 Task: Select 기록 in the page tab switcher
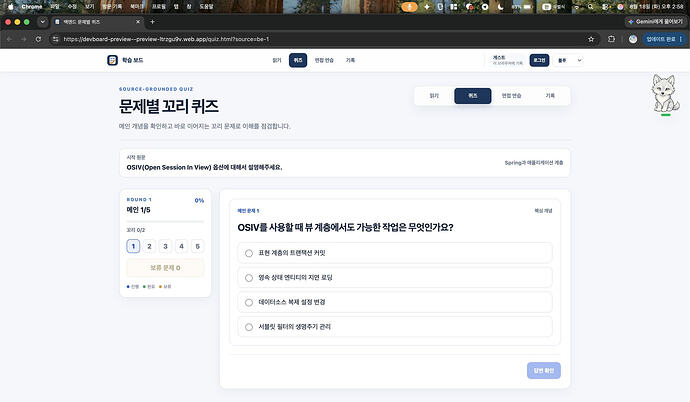550,95
